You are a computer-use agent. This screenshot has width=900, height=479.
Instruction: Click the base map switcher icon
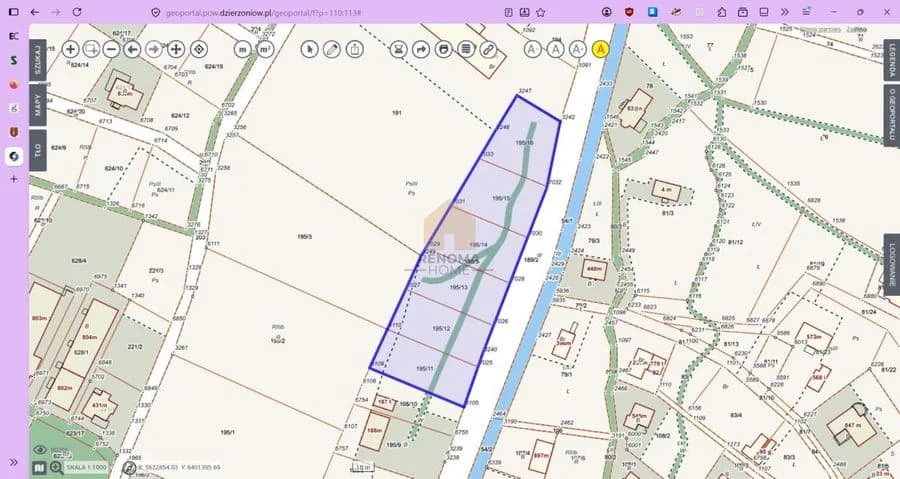coord(39,468)
